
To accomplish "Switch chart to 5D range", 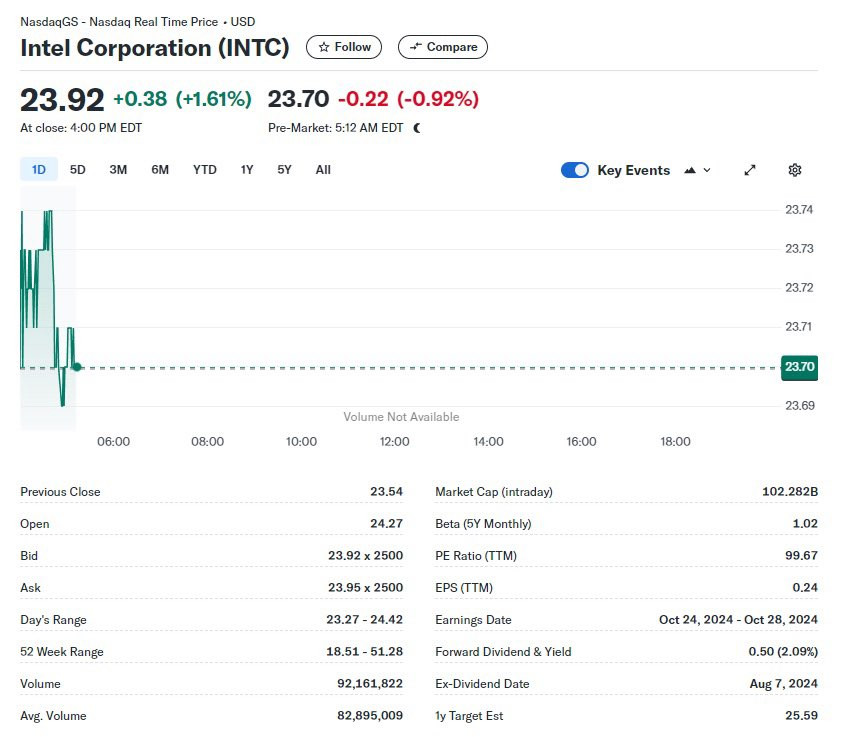I will [x=77, y=169].
